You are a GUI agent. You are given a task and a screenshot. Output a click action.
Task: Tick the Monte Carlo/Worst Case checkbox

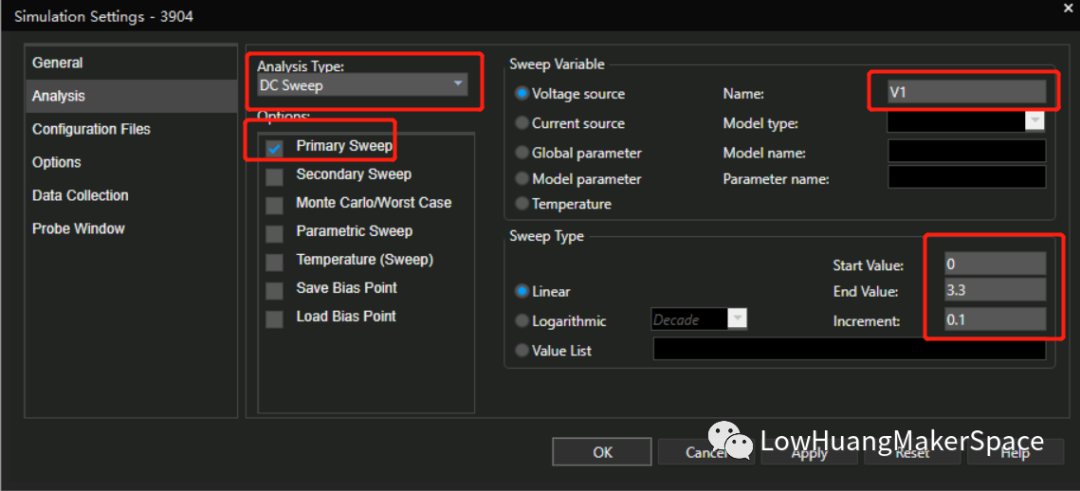(275, 204)
